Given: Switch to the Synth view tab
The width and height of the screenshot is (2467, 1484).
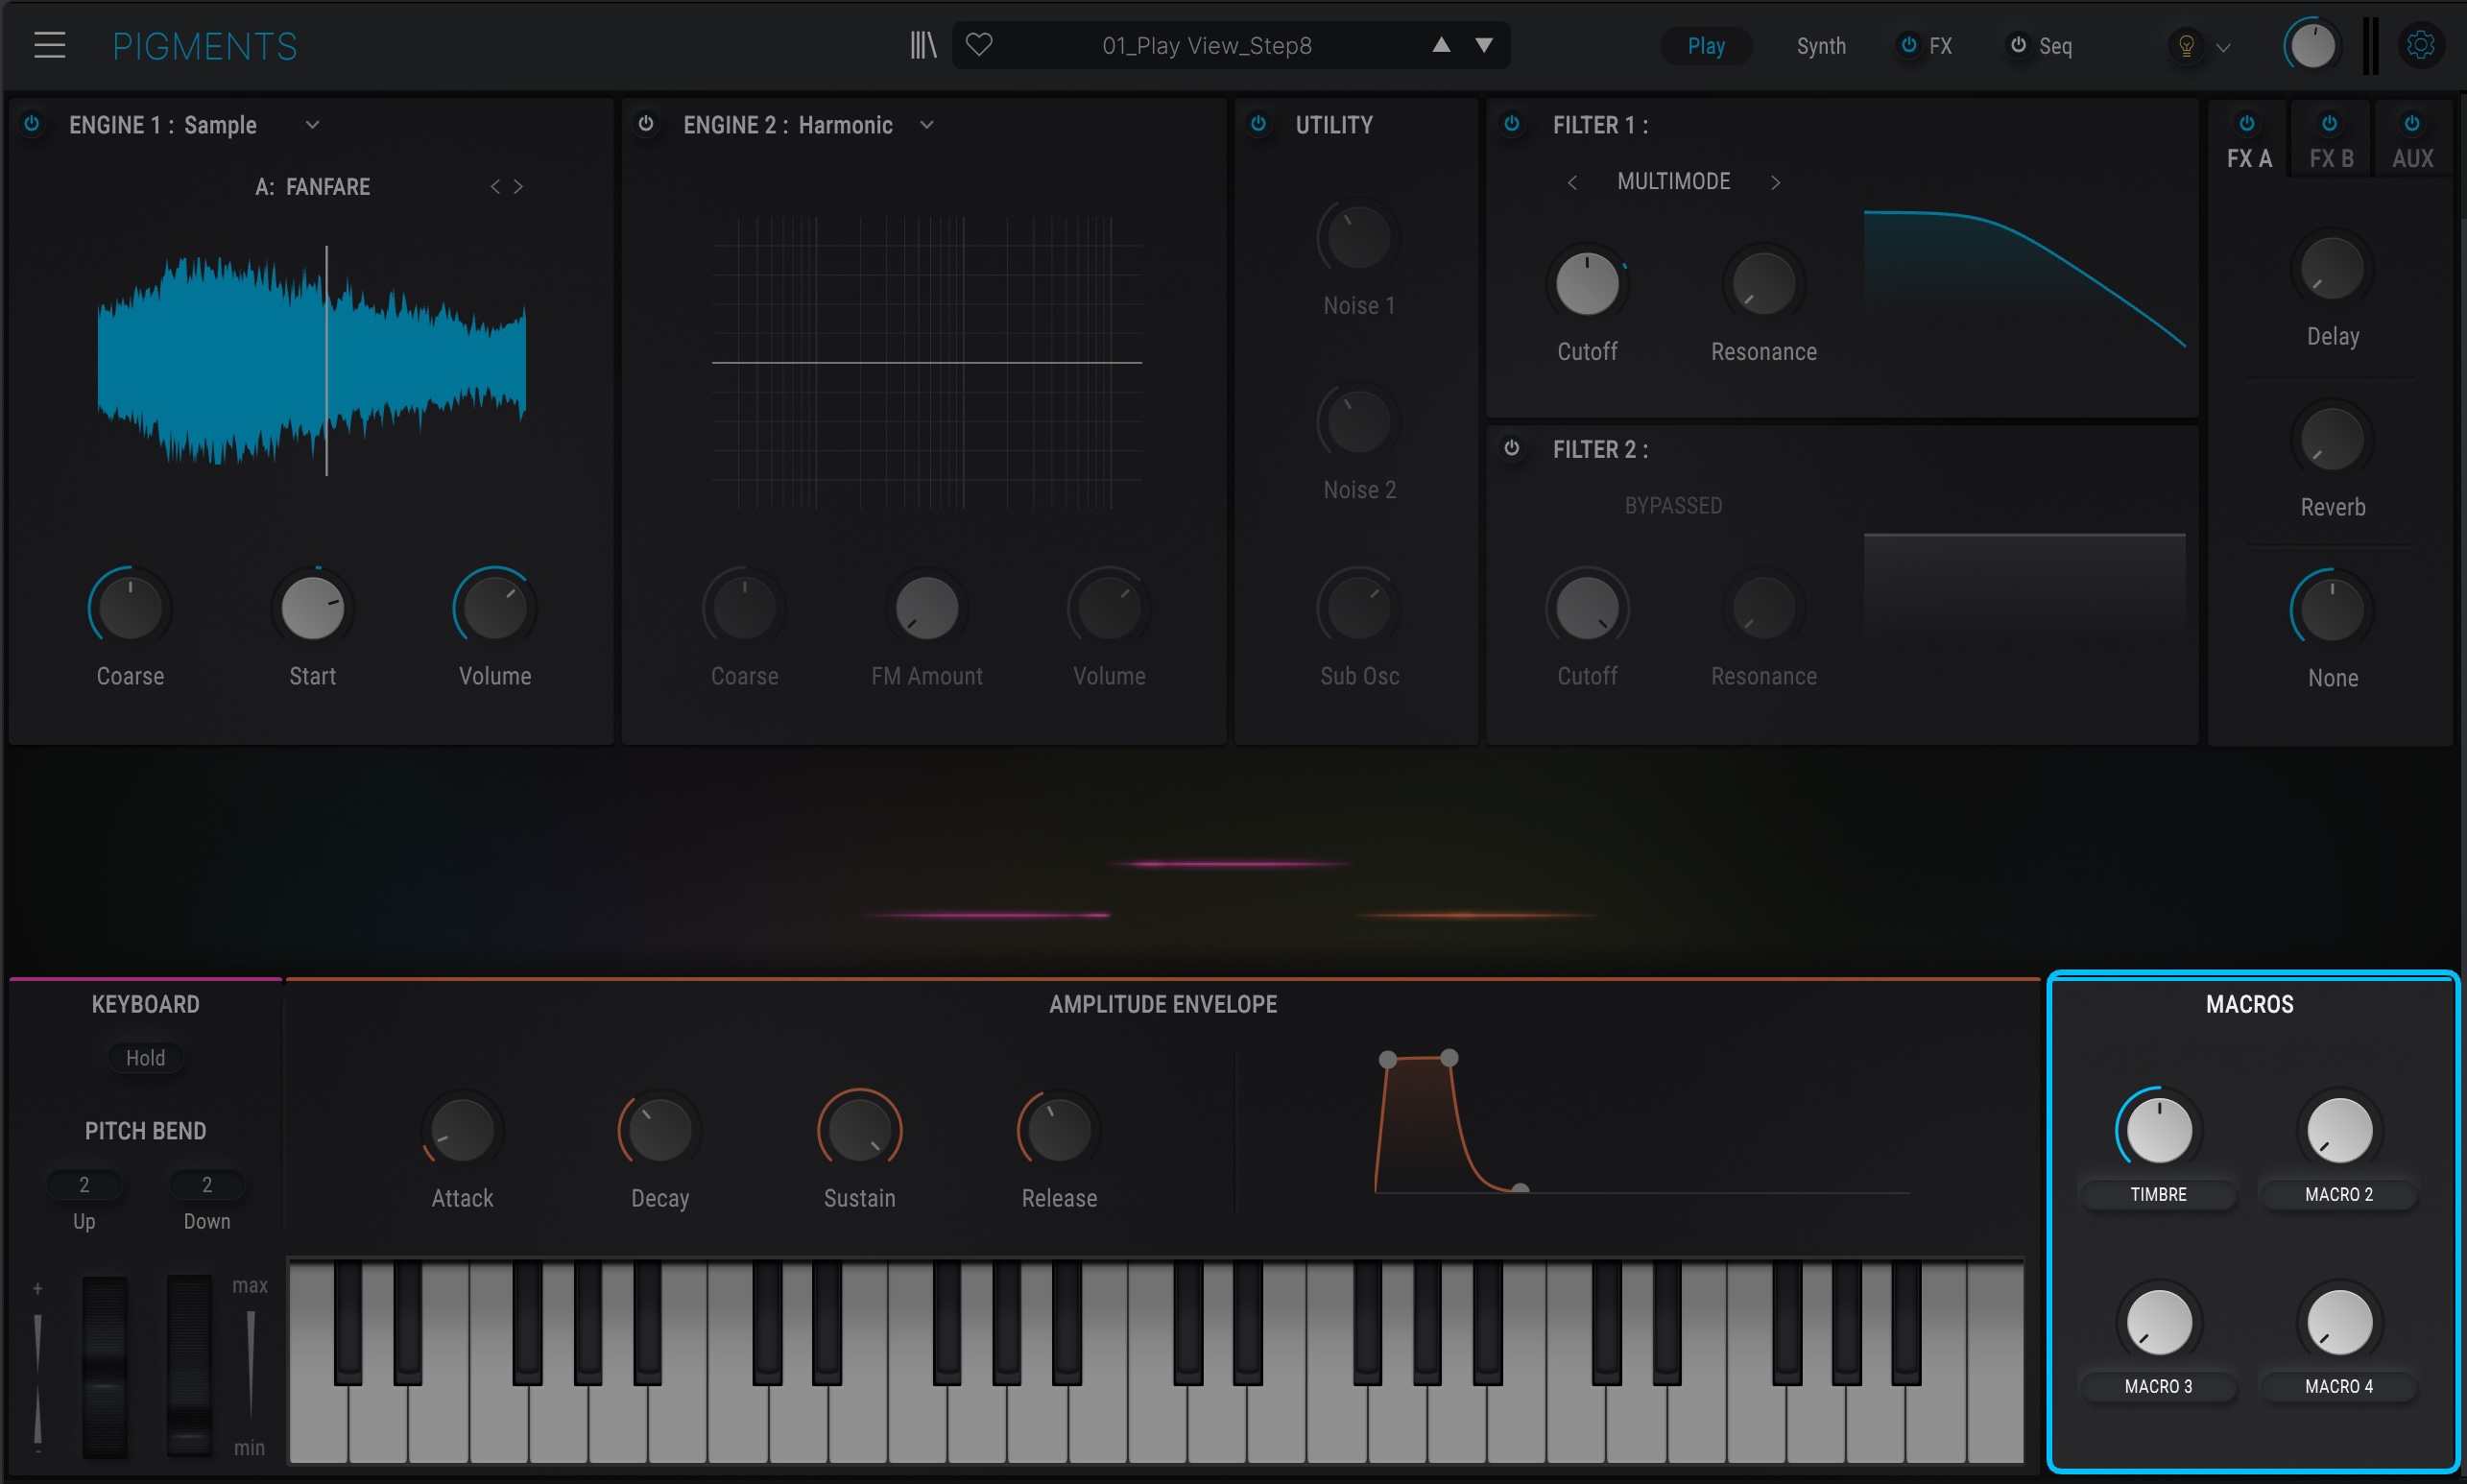Looking at the screenshot, I should (1821, 46).
